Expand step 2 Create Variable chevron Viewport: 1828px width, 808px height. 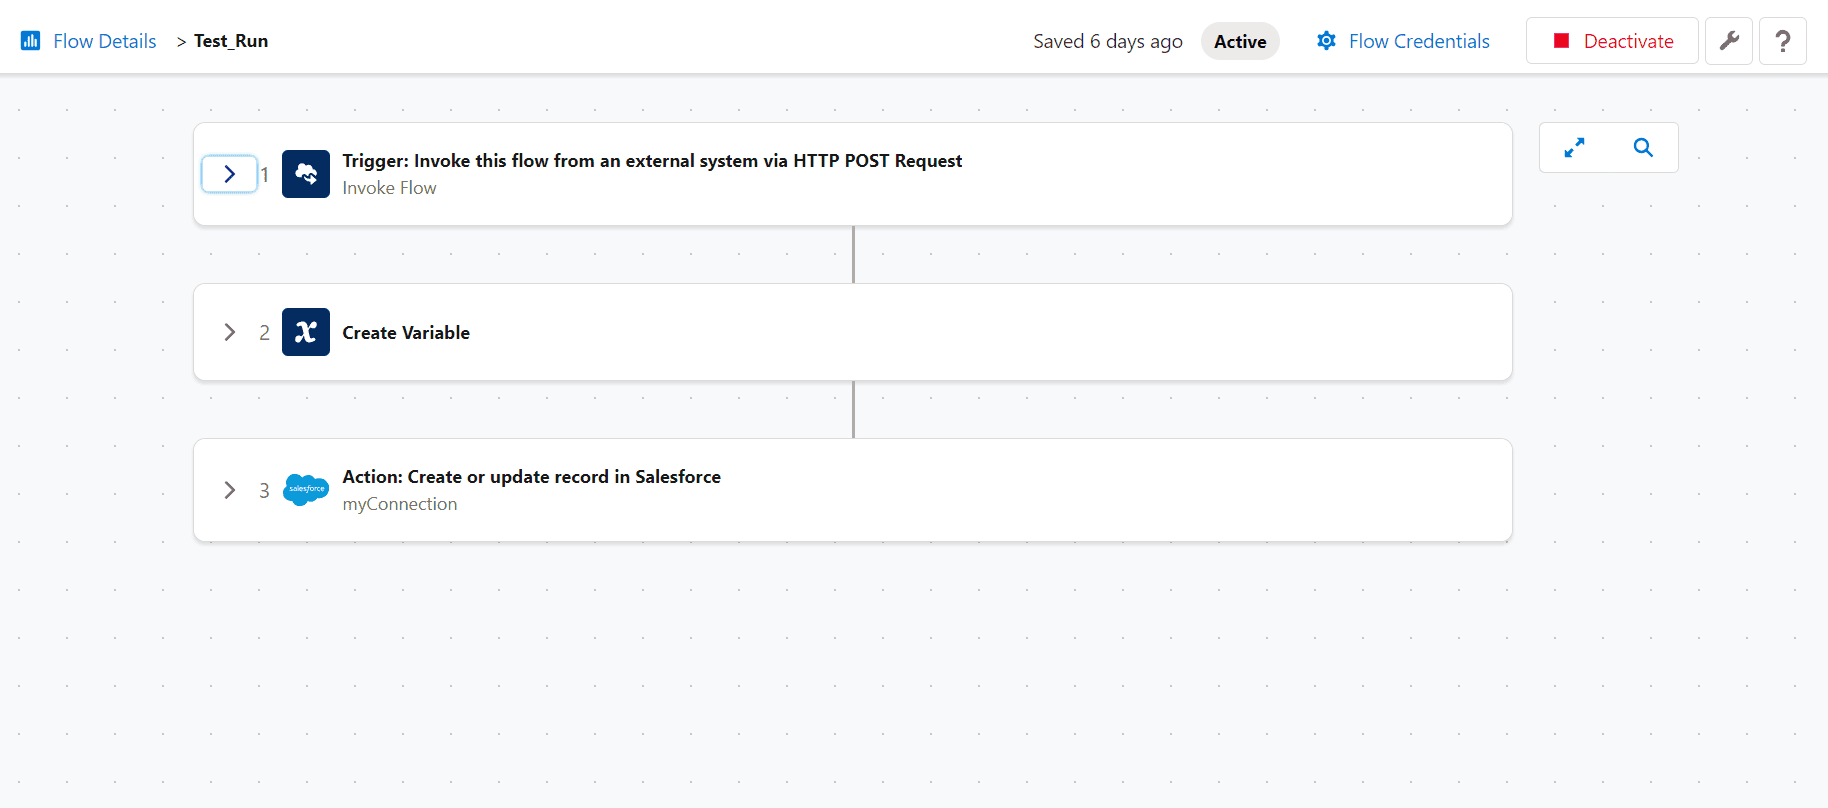230,332
